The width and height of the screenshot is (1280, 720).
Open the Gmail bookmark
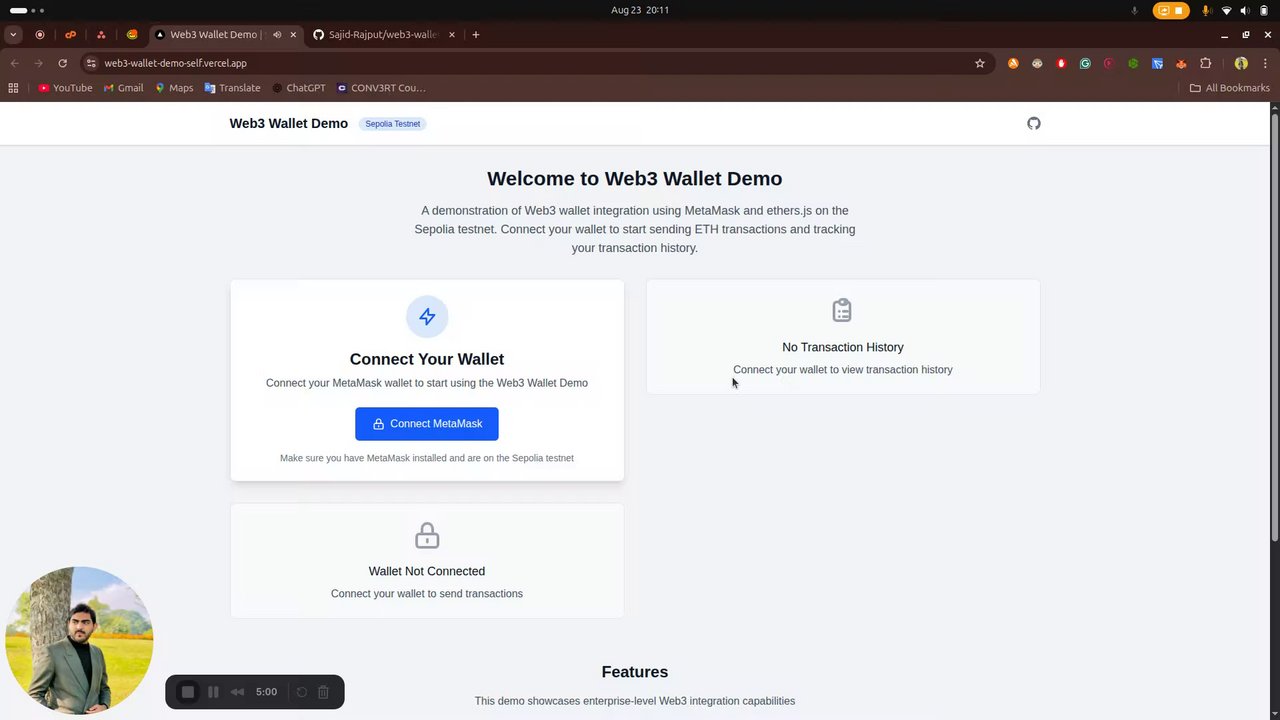pos(124,88)
